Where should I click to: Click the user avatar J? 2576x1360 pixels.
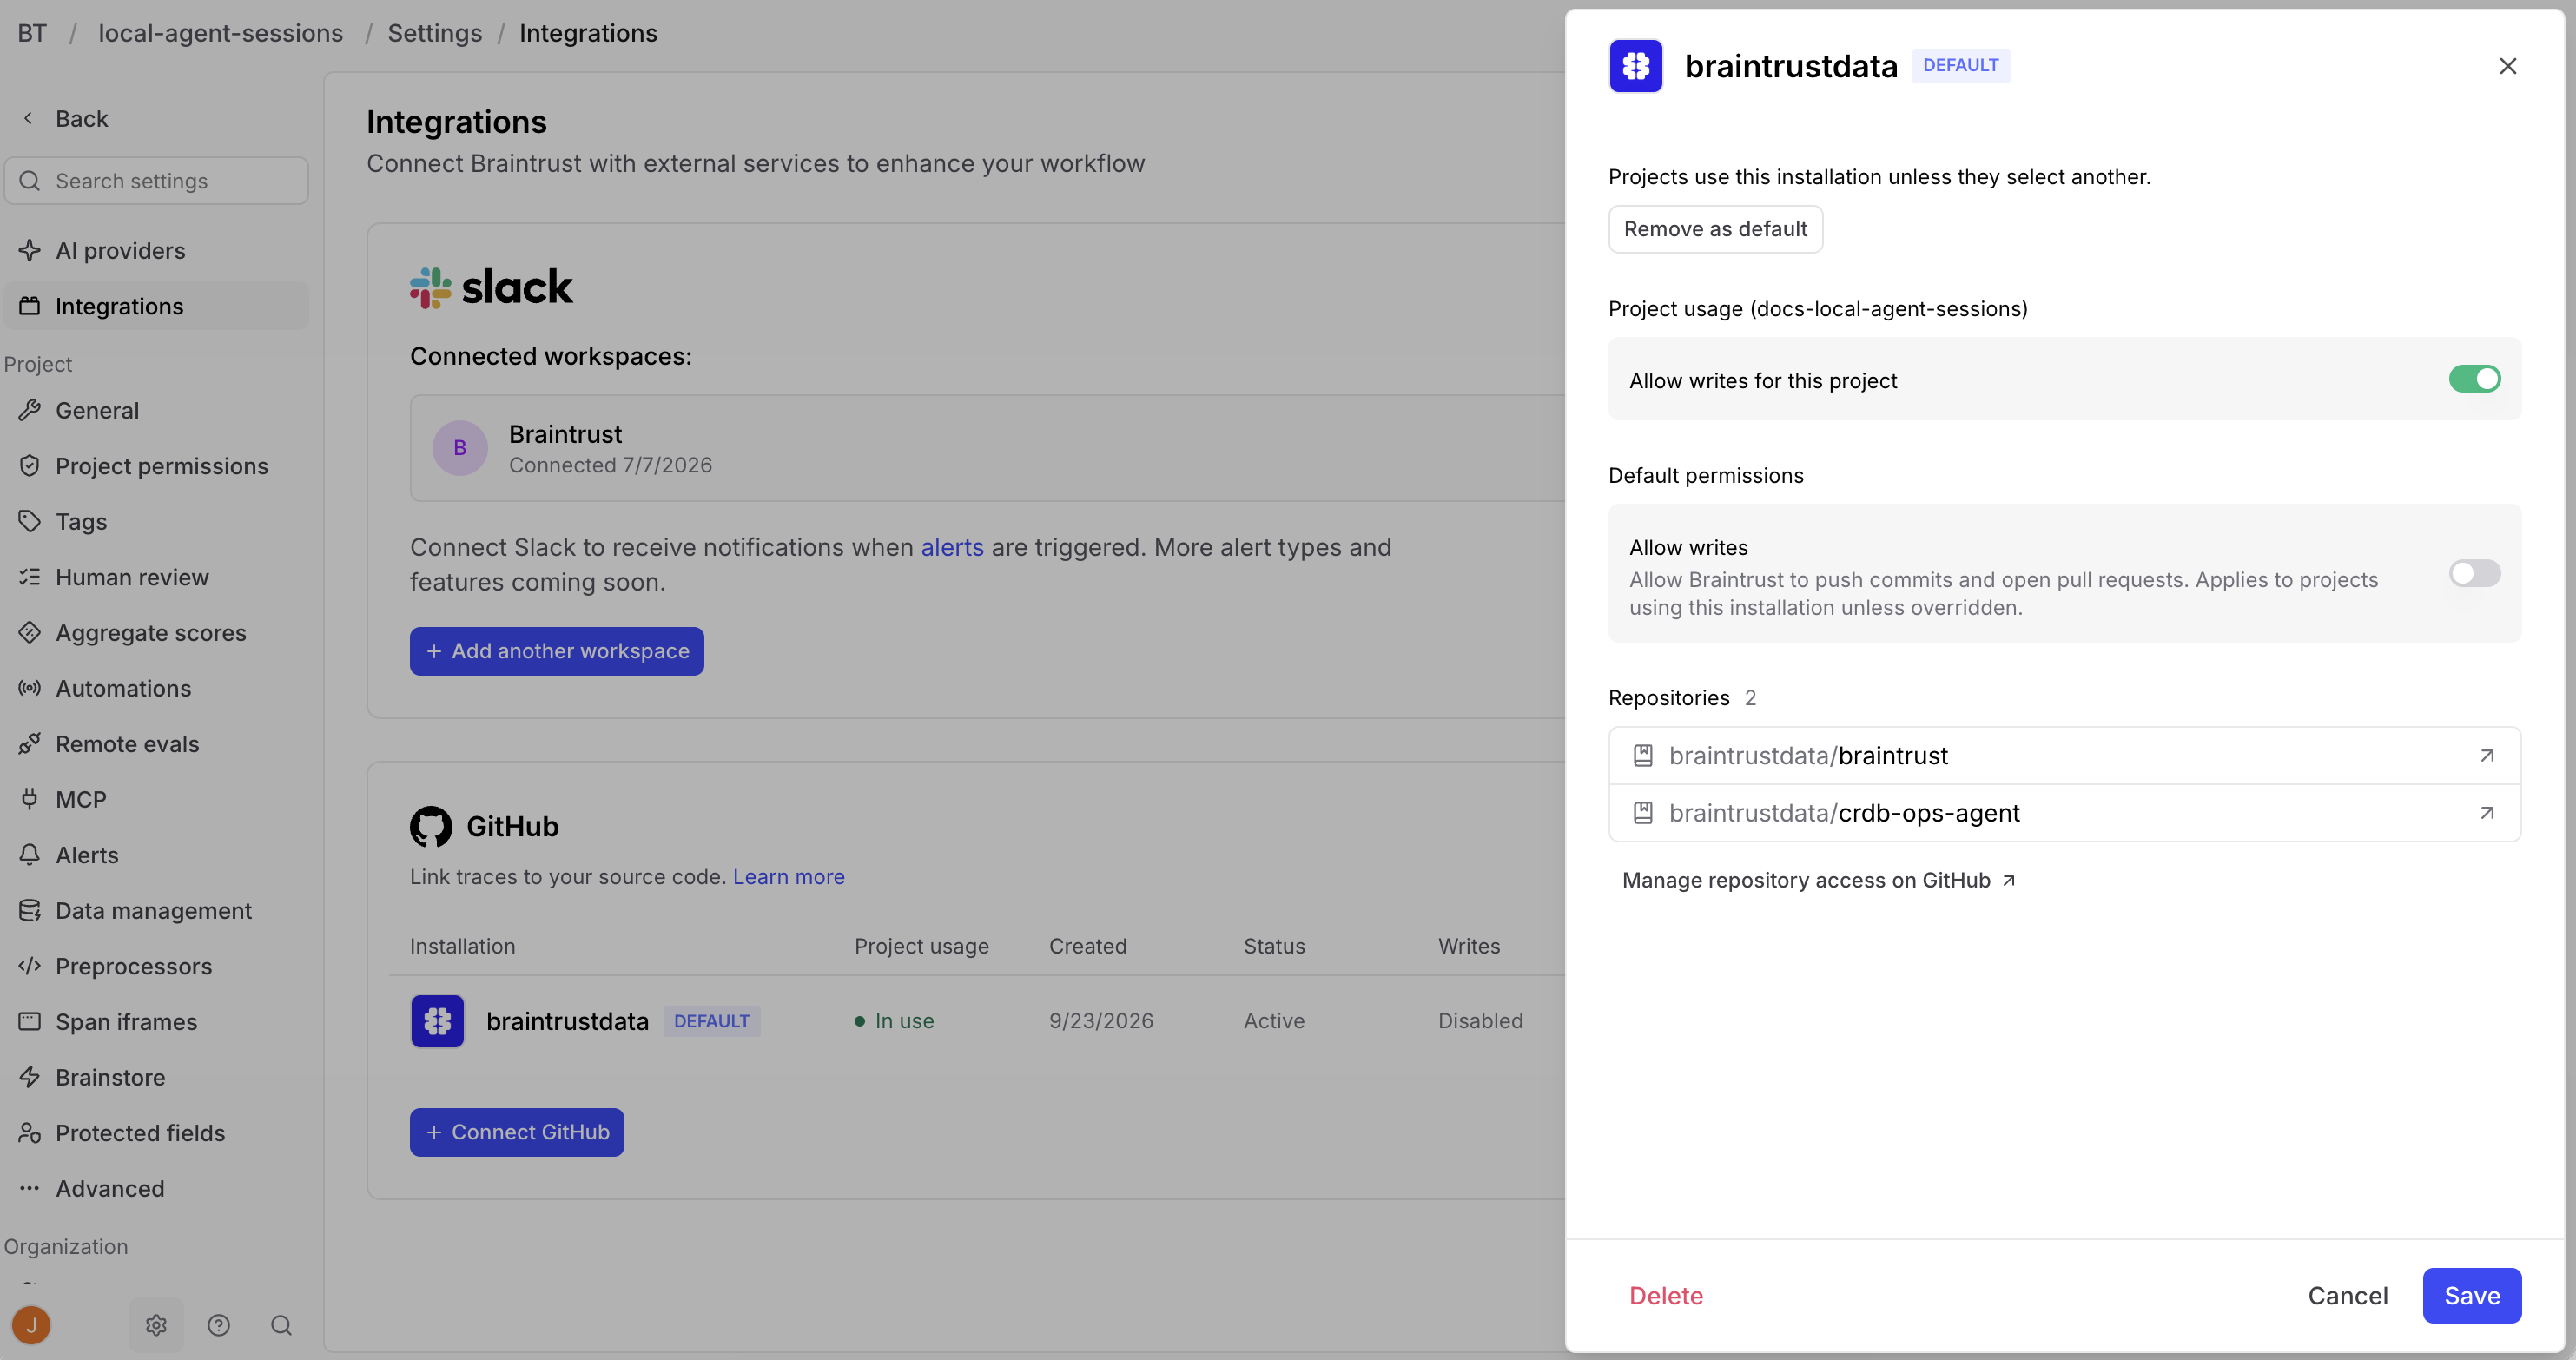[31, 1325]
